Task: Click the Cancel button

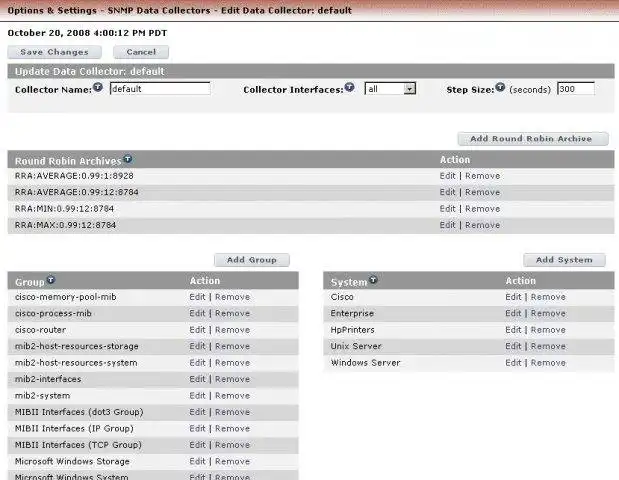Action: pyautogui.click(x=141, y=52)
